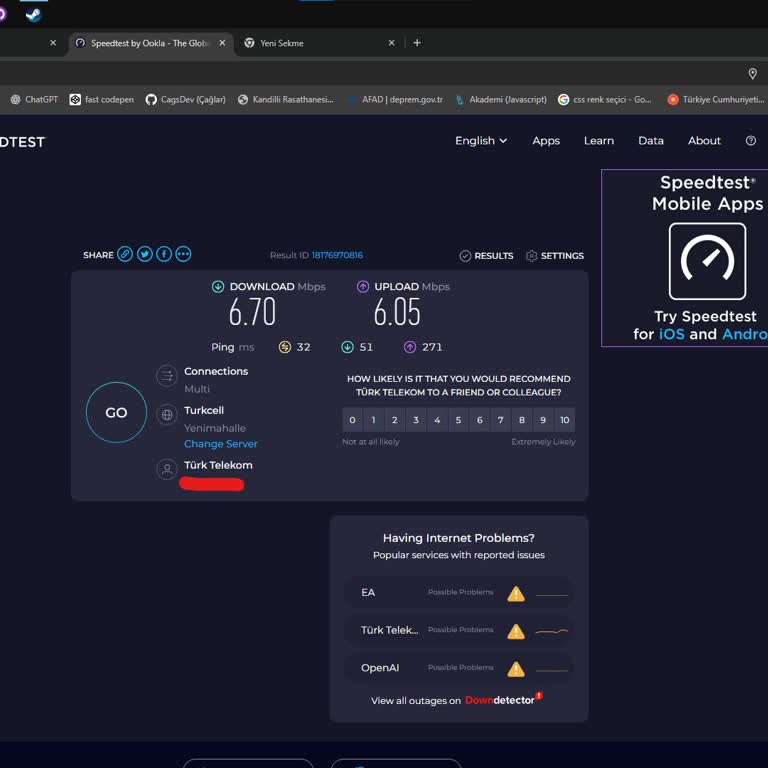Viewport: 768px width, 768px height.
Task: Open Downdetector outages link
Action: [504, 699]
